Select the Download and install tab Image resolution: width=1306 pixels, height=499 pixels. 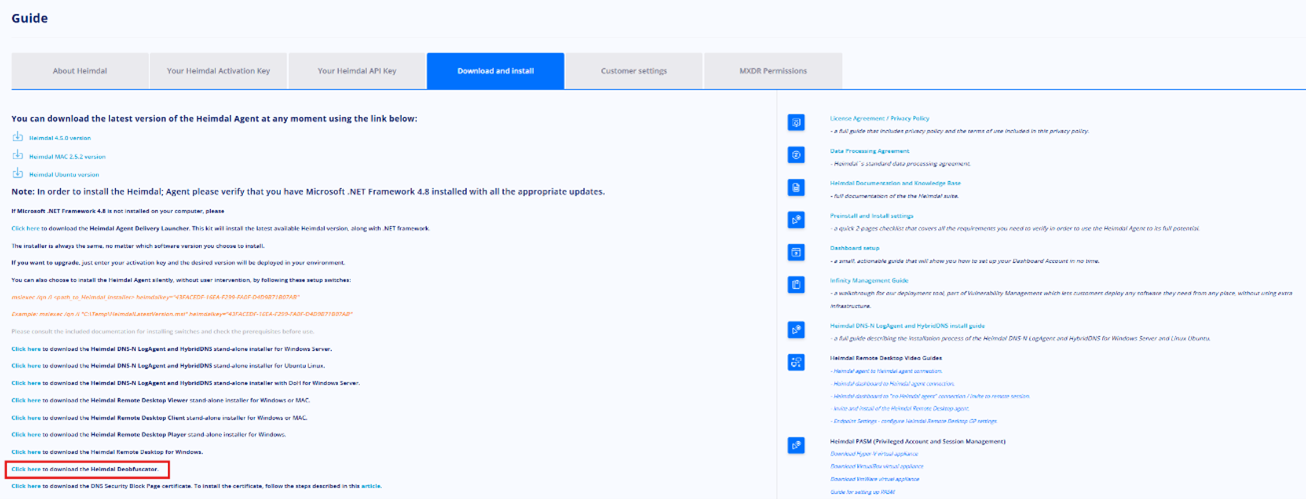click(495, 71)
